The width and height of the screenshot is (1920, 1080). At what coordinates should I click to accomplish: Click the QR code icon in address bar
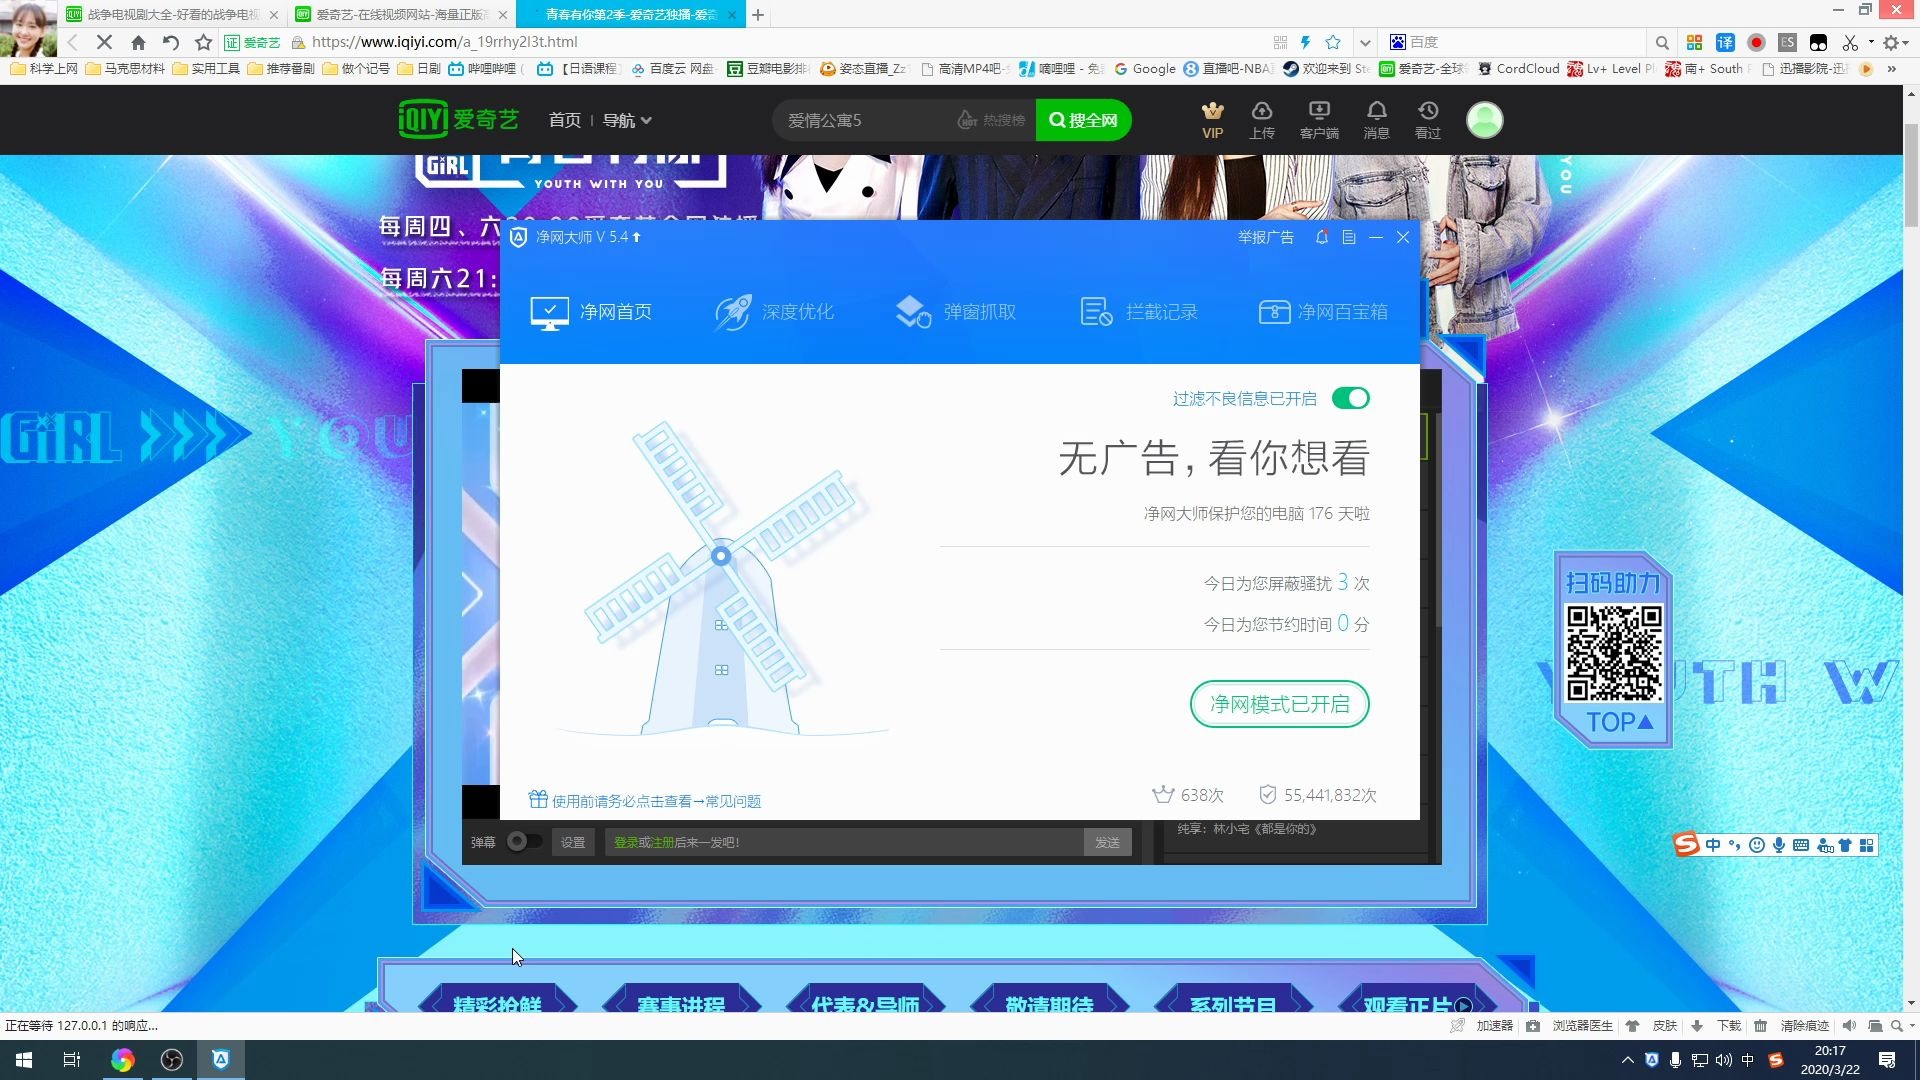[x=1280, y=42]
